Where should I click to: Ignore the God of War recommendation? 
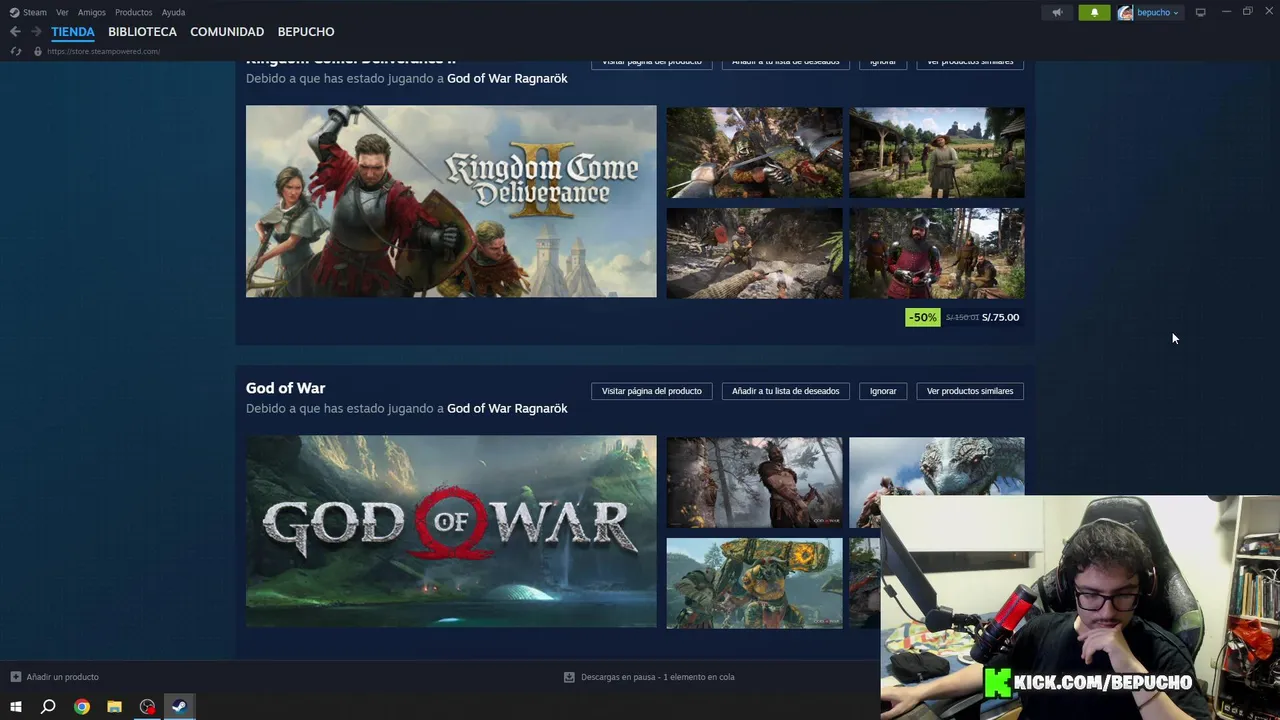point(883,391)
